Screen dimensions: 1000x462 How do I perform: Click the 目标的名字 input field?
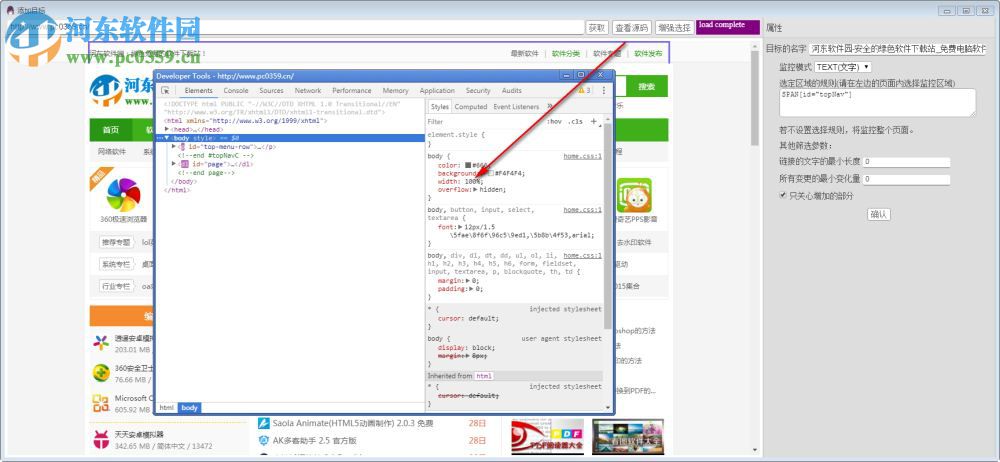pos(897,49)
